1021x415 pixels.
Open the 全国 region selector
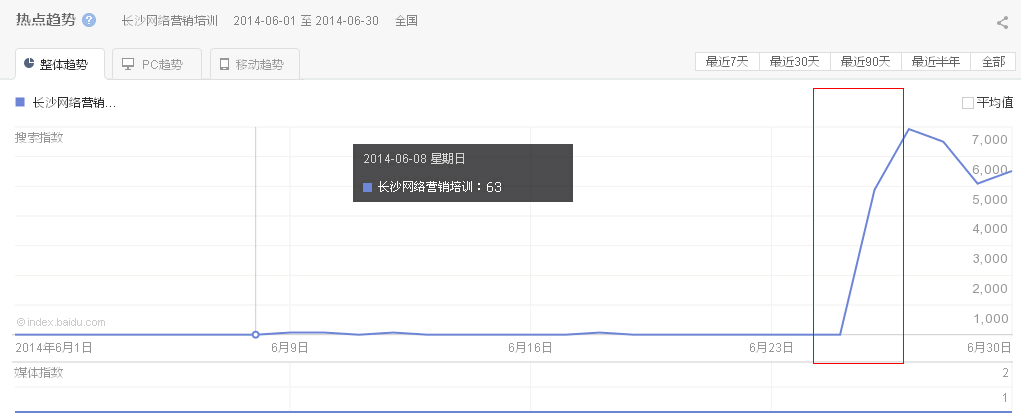point(407,21)
